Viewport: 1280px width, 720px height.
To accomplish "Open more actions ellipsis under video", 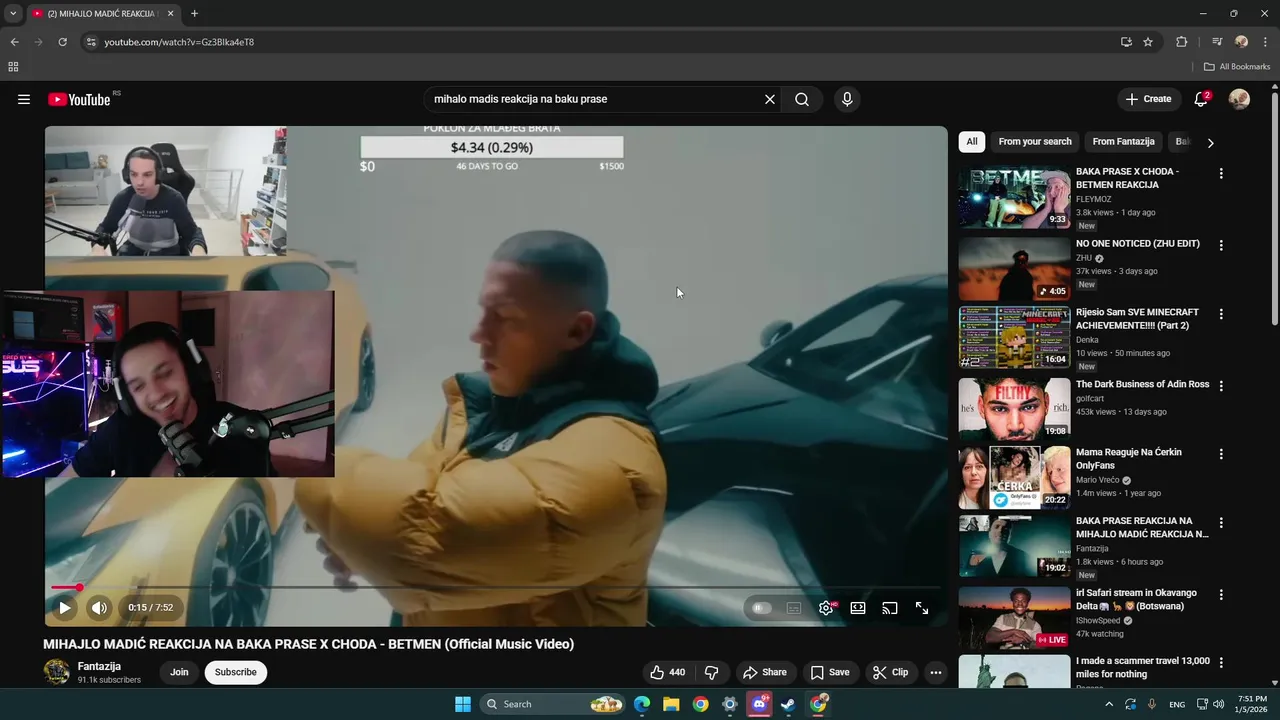I will (936, 672).
